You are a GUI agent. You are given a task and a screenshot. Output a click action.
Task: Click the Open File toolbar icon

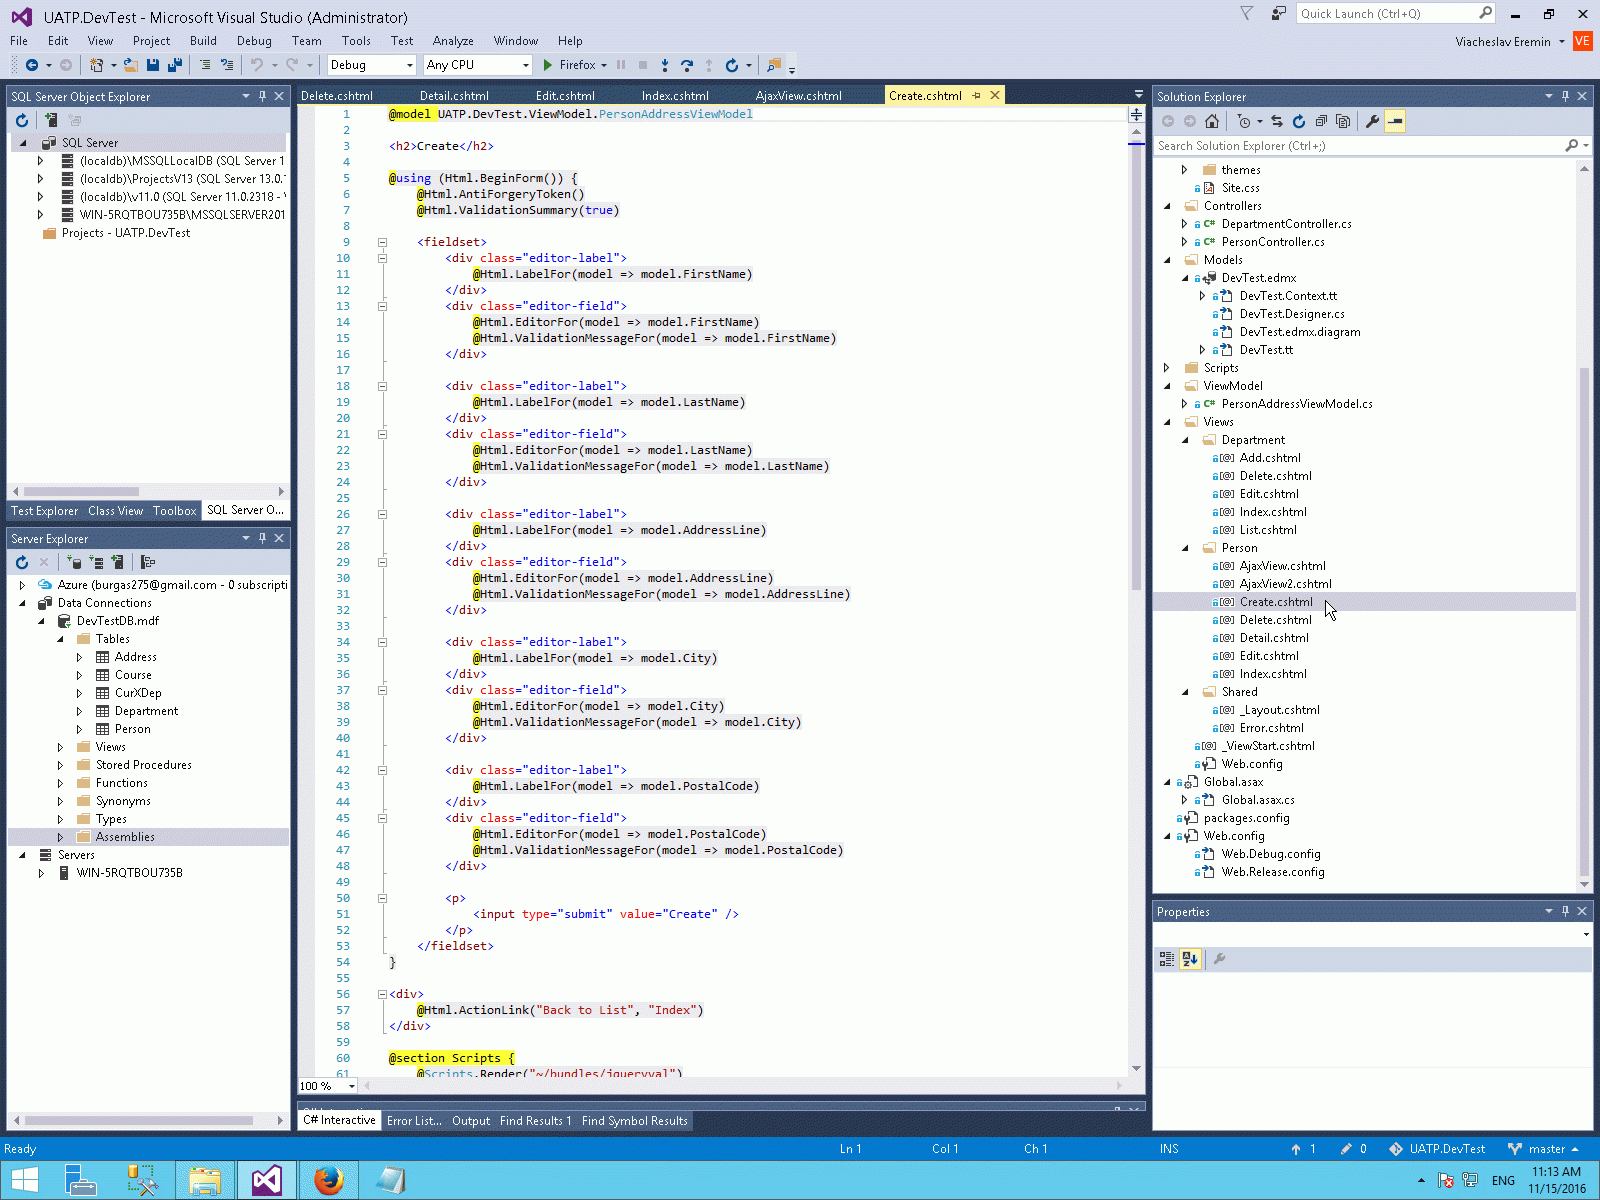(x=130, y=65)
